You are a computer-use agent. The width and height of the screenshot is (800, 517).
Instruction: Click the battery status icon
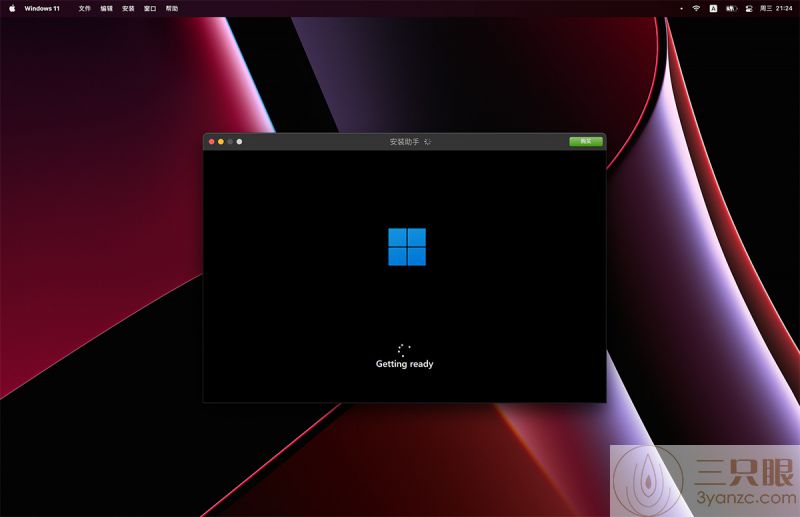coord(731,8)
